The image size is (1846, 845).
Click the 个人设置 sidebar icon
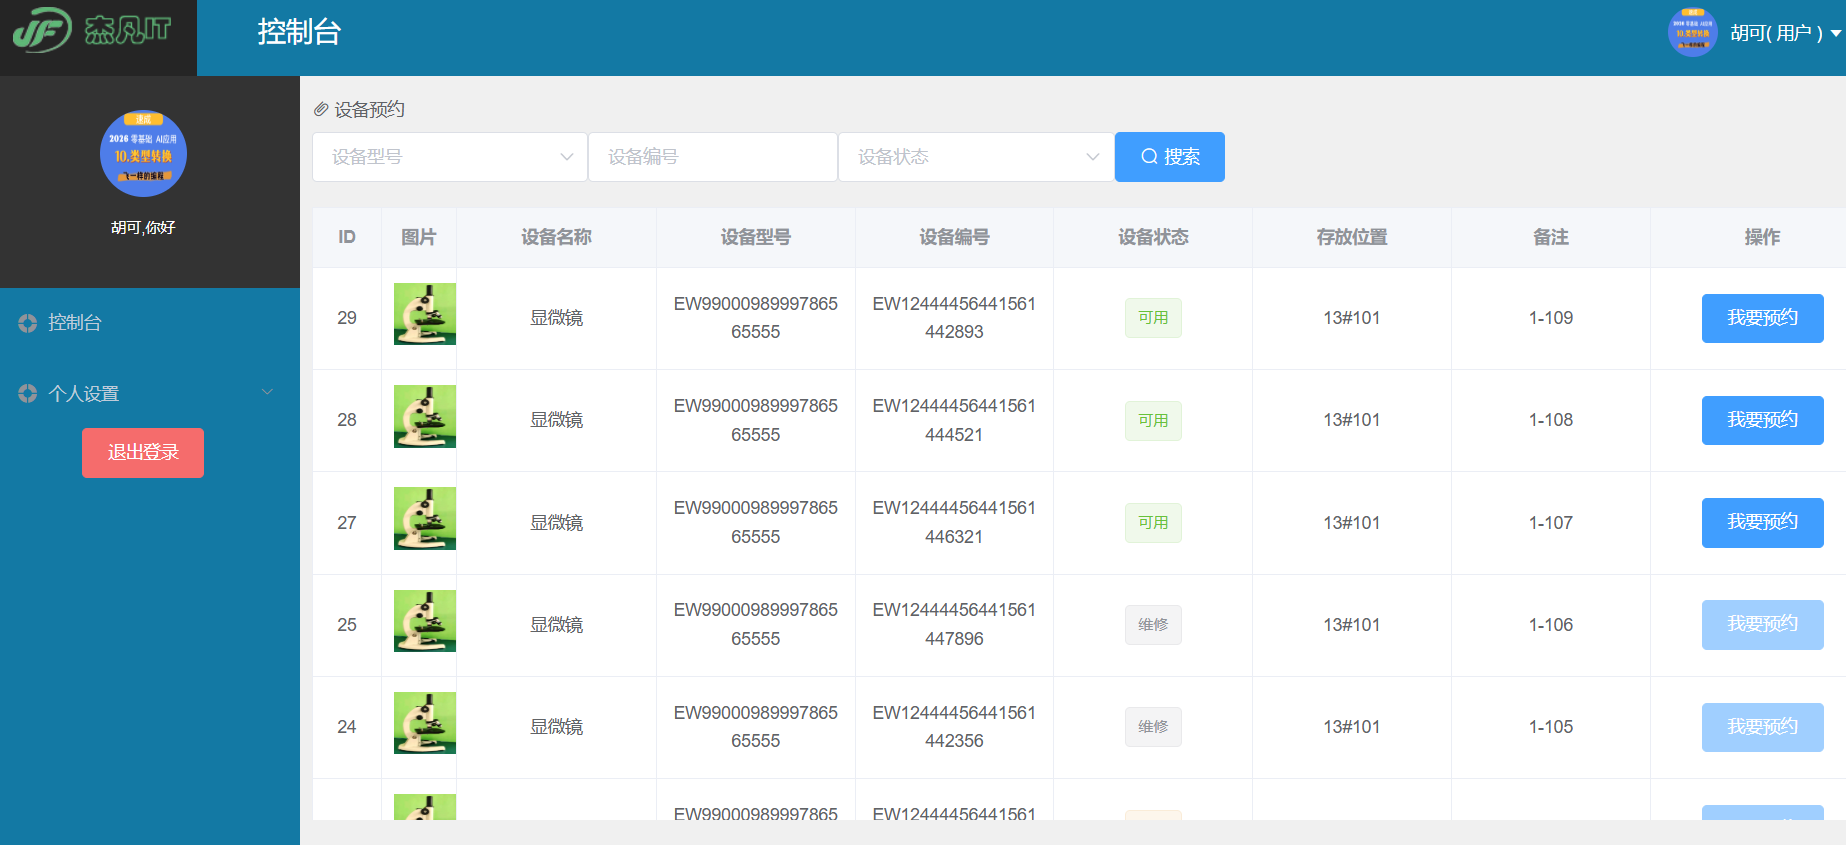[28, 394]
